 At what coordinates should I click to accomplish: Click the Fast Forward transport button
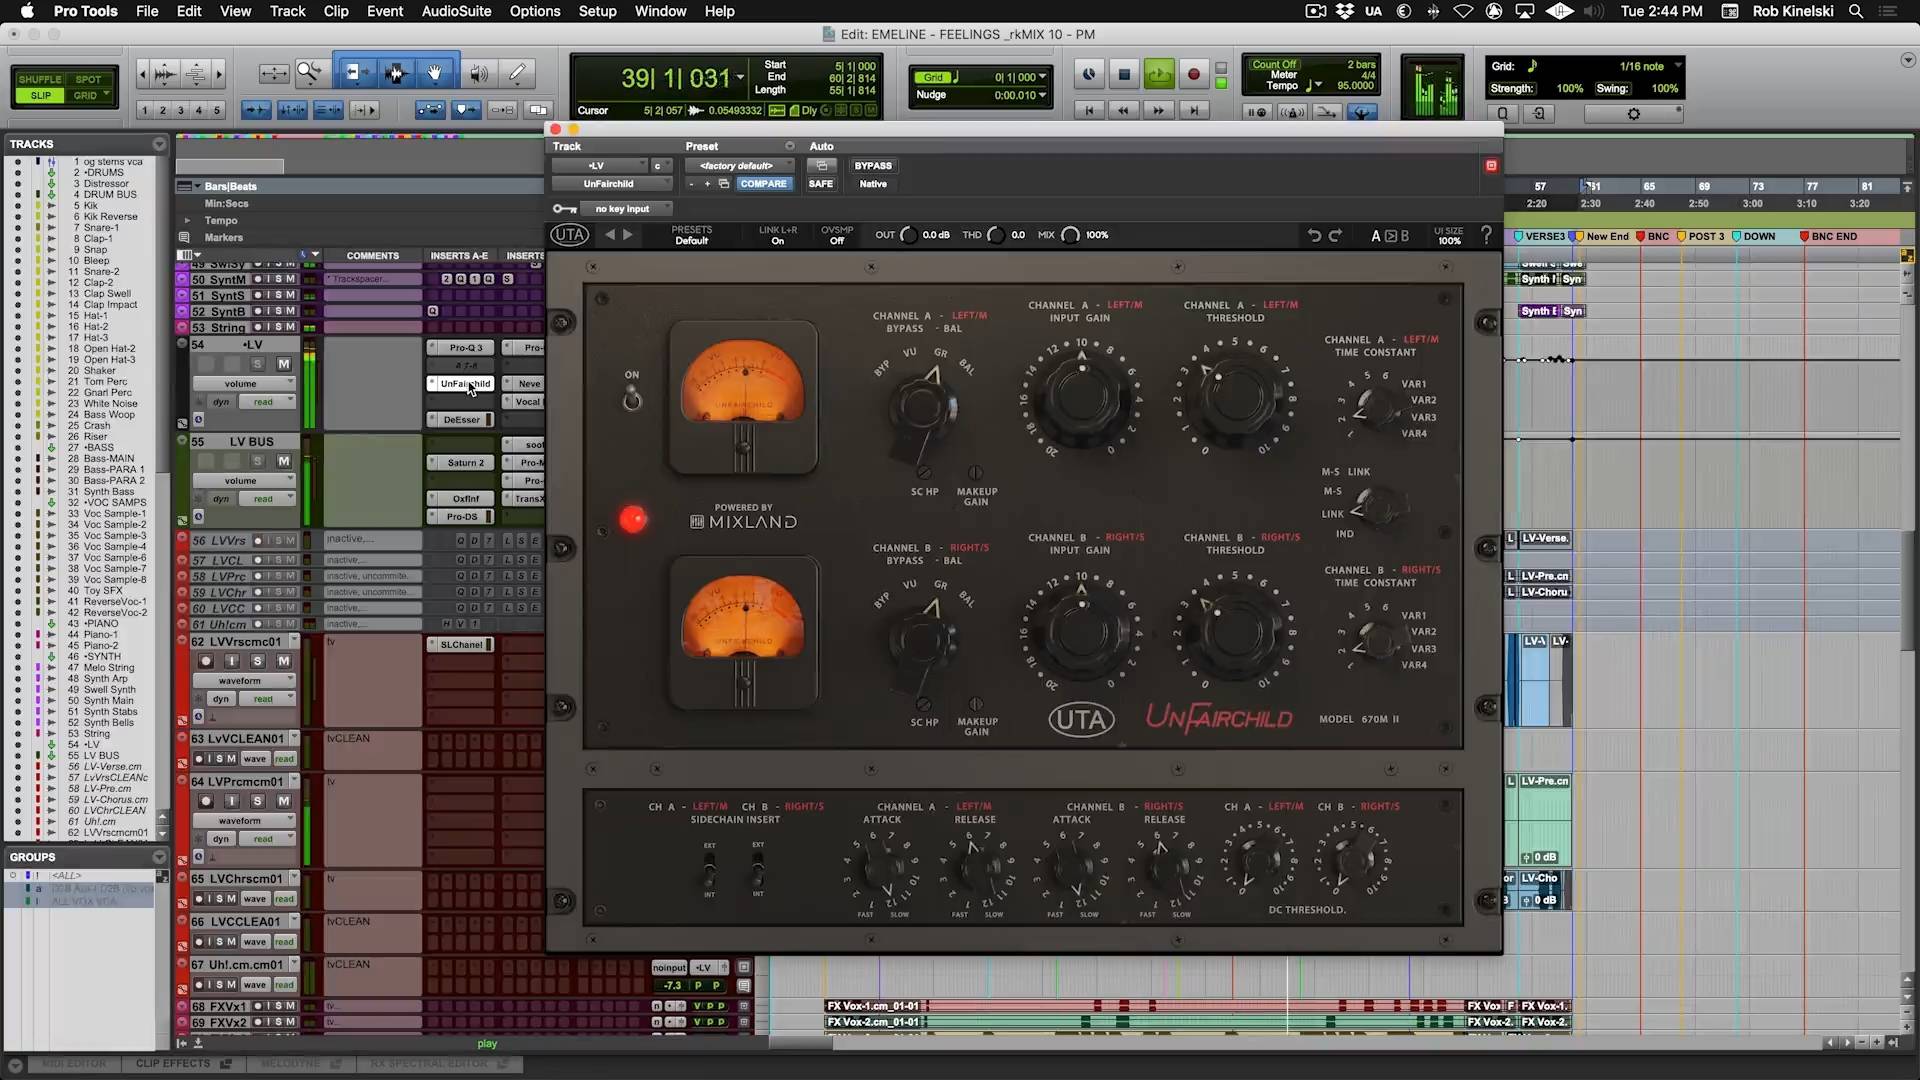(x=1158, y=111)
